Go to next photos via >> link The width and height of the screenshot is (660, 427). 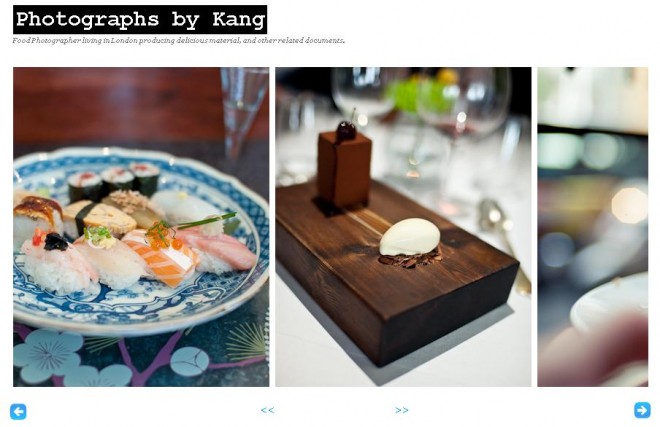click(402, 410)
